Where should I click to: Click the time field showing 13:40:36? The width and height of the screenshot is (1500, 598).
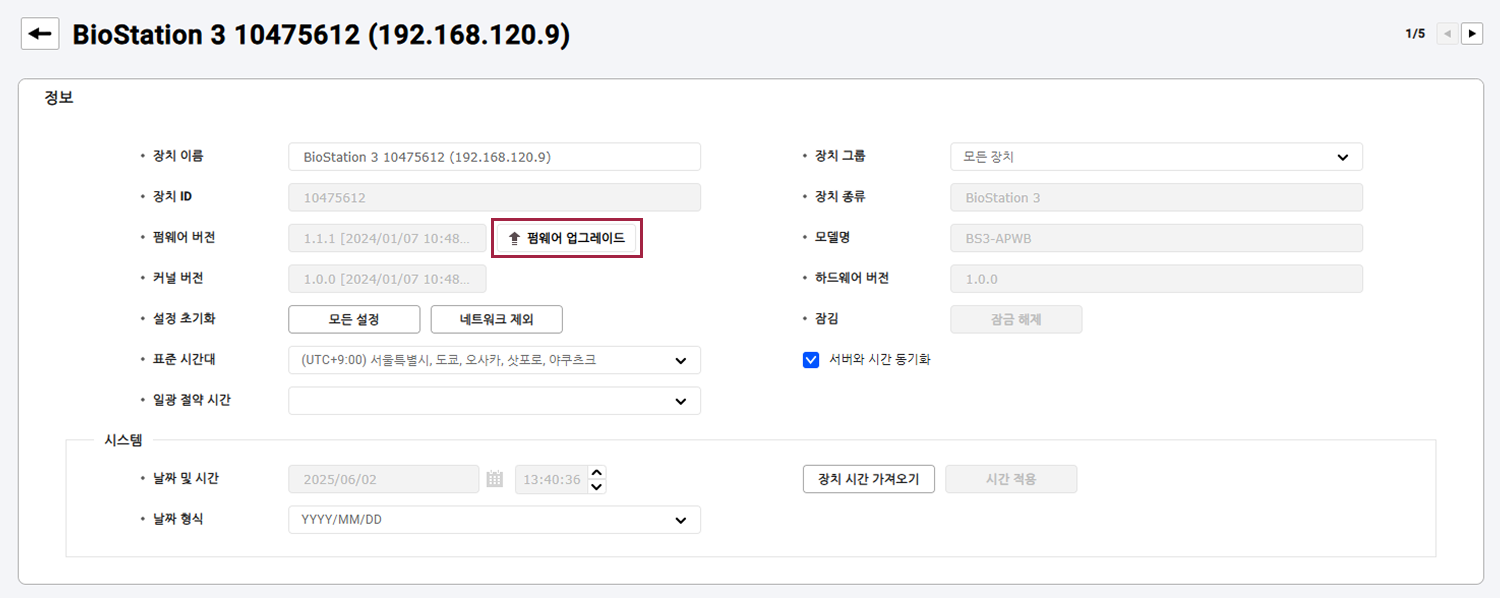coord(550,480)
